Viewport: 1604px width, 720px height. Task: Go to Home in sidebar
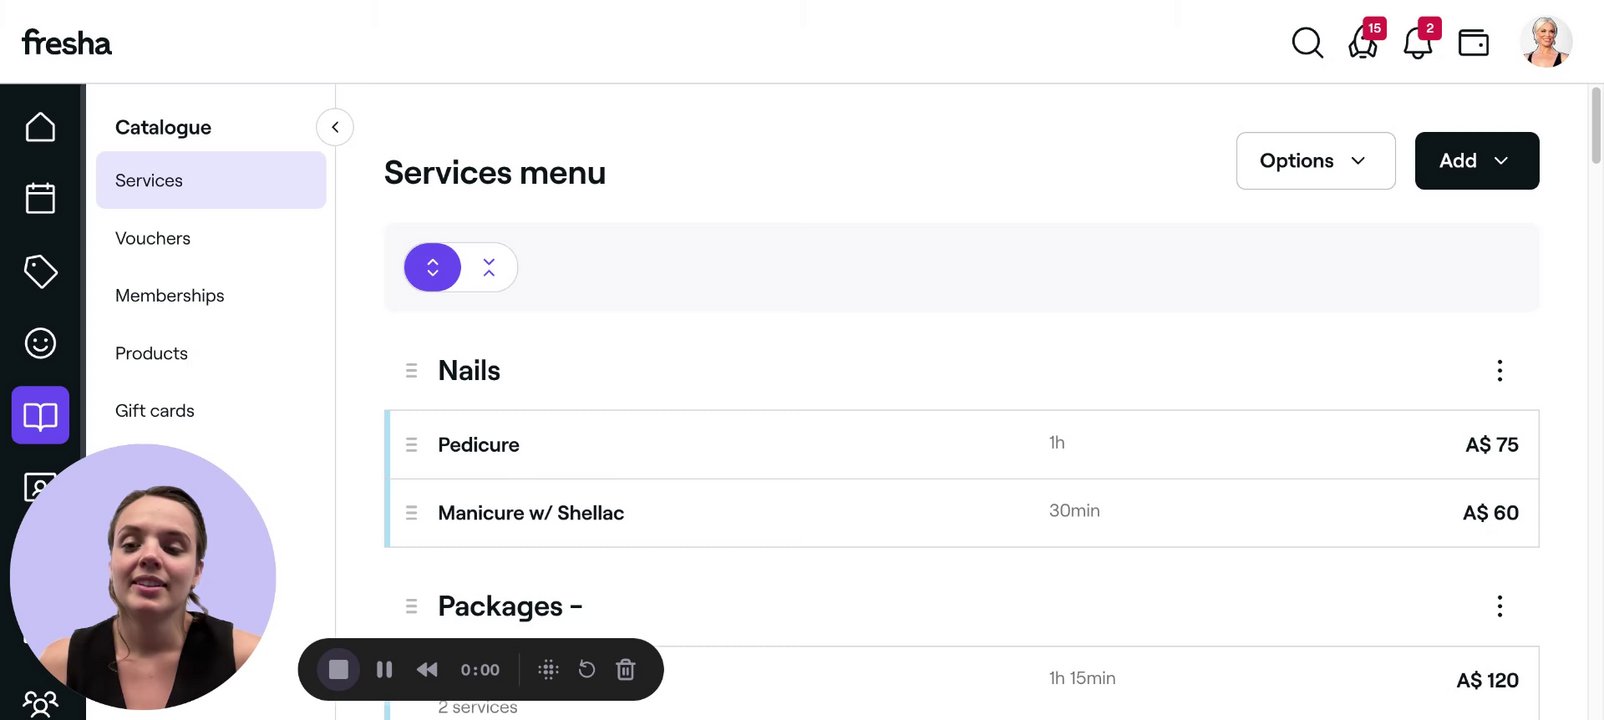40,127
